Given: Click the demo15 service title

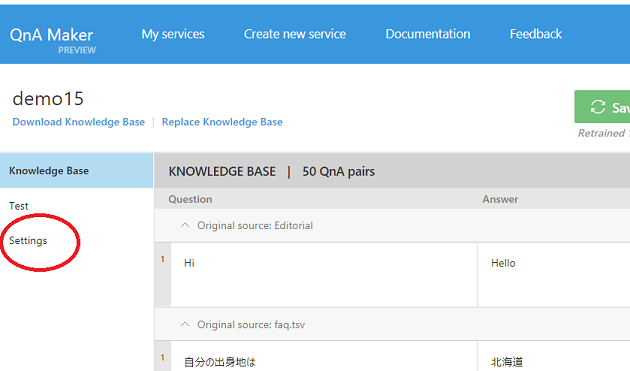Looking at the screenshot, I should [x=48, y=99].
